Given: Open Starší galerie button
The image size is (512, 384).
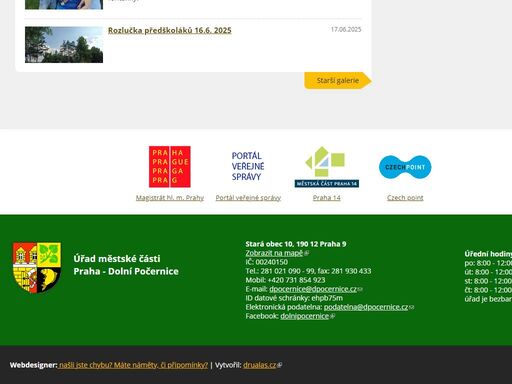Looking at the screenshot, I should point(338,80).
